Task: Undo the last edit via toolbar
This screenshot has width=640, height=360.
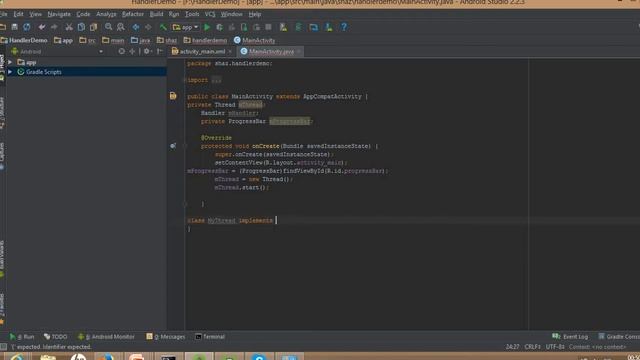Action: 42,27
